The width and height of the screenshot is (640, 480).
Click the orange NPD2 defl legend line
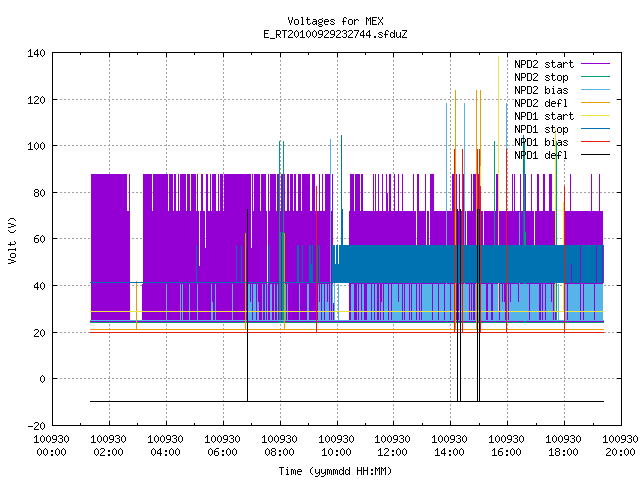pos(596,103)
